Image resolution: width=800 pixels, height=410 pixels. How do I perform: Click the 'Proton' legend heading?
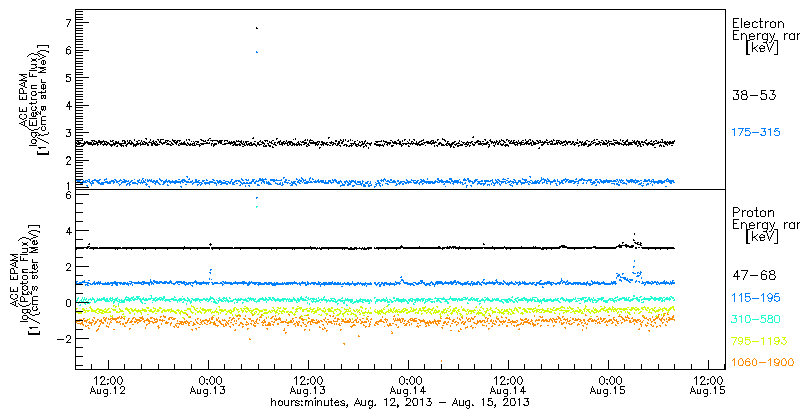point(753,213)
